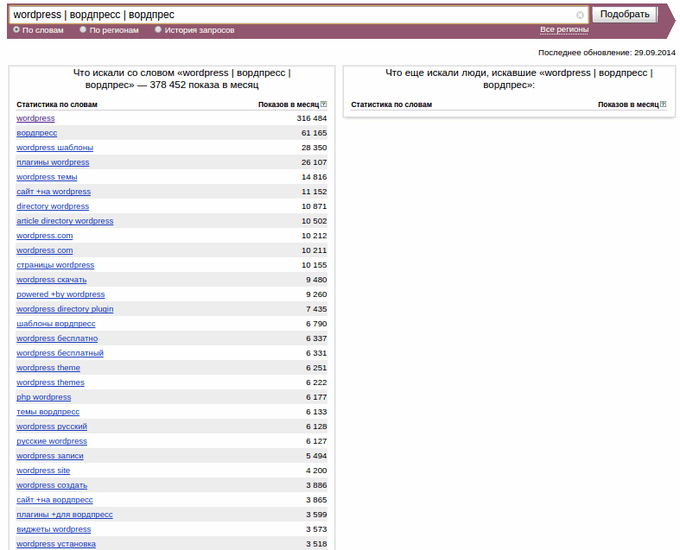Open the 'wordpress directory plugin' link

click(x=65, y=309)
